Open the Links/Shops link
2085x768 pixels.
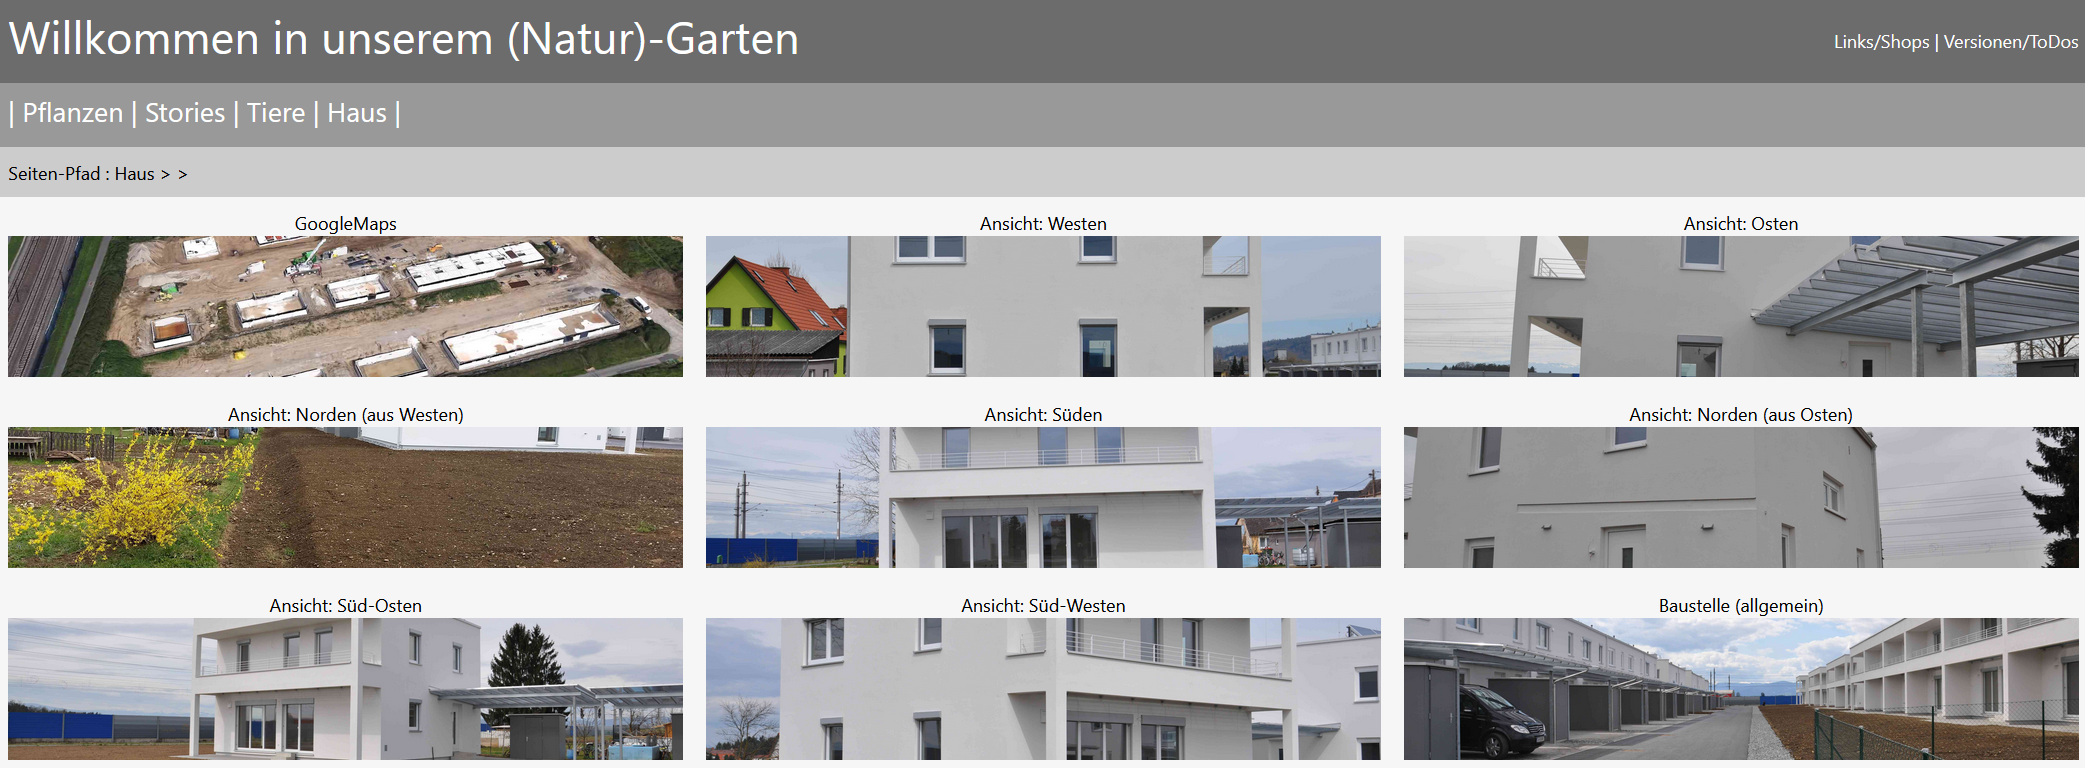tap(1881, 42)
